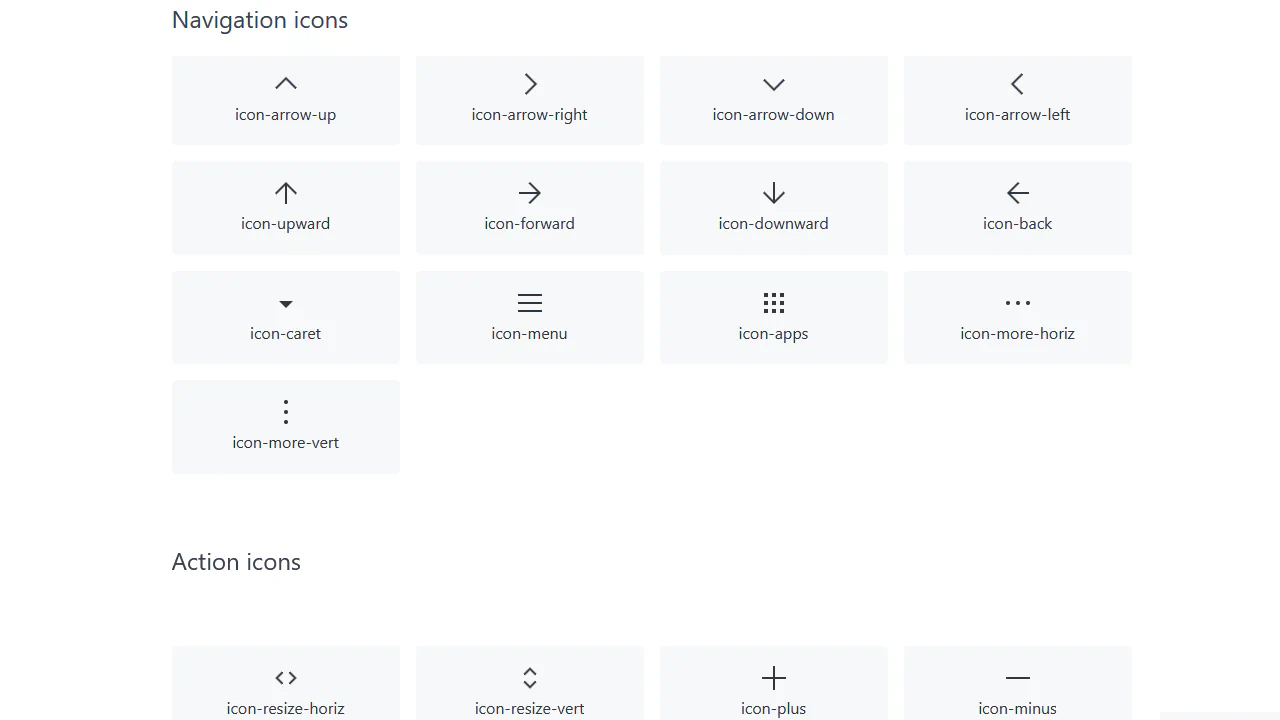Click the "icon-more-vert" label text
This screenshot has width=1280, height=720.
(286, 443)
